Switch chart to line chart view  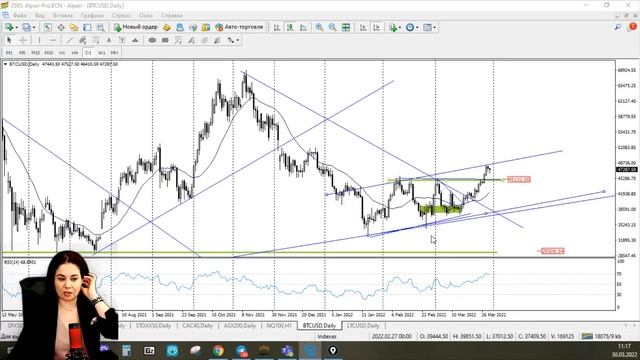303,27
